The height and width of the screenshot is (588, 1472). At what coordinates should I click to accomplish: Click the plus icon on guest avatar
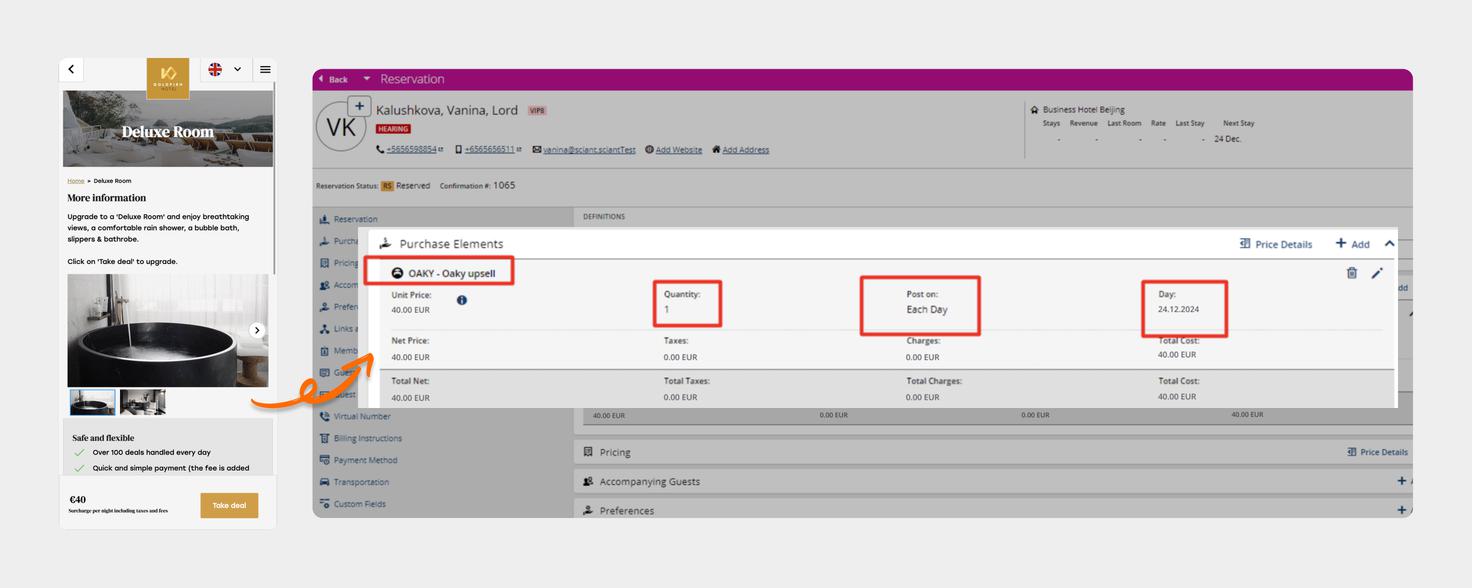coord(360,107)
